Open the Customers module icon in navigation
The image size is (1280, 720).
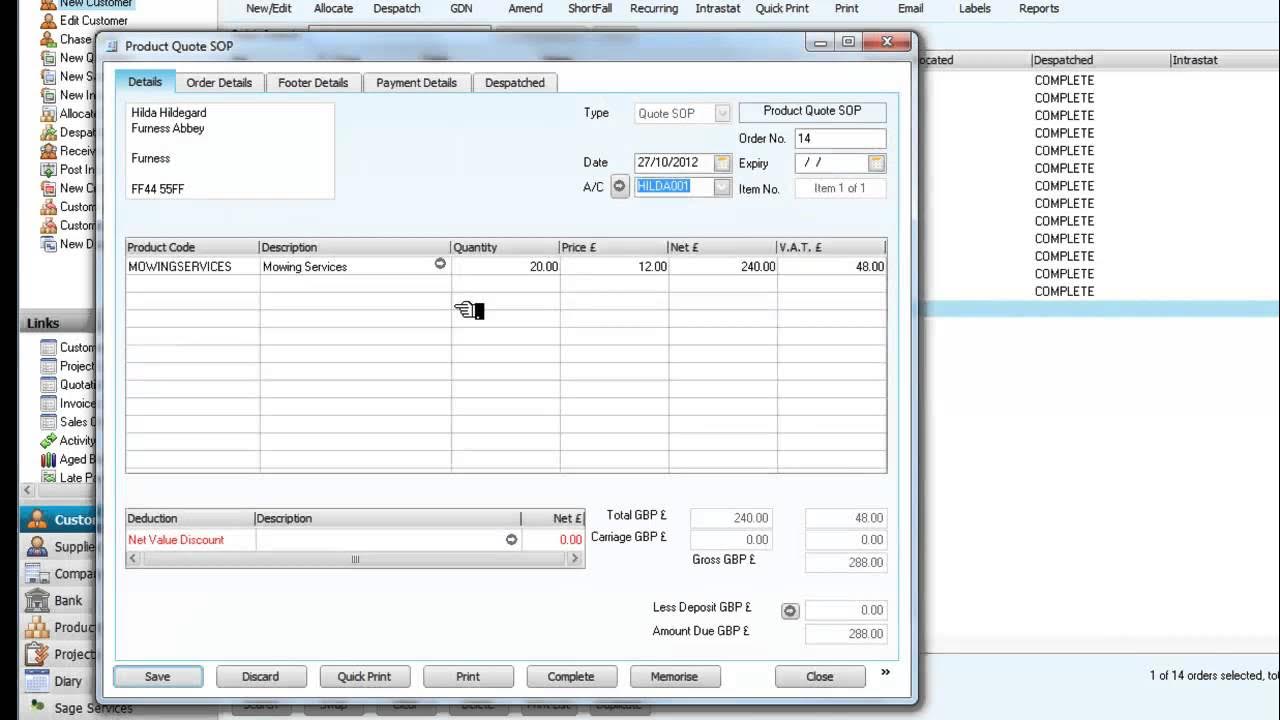tap(37, 519)
